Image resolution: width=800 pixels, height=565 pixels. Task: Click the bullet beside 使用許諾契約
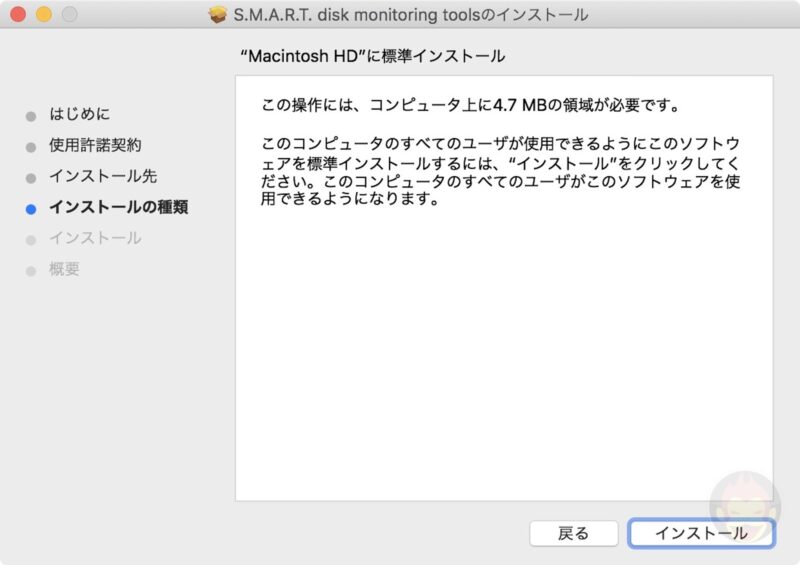point(31,146)
